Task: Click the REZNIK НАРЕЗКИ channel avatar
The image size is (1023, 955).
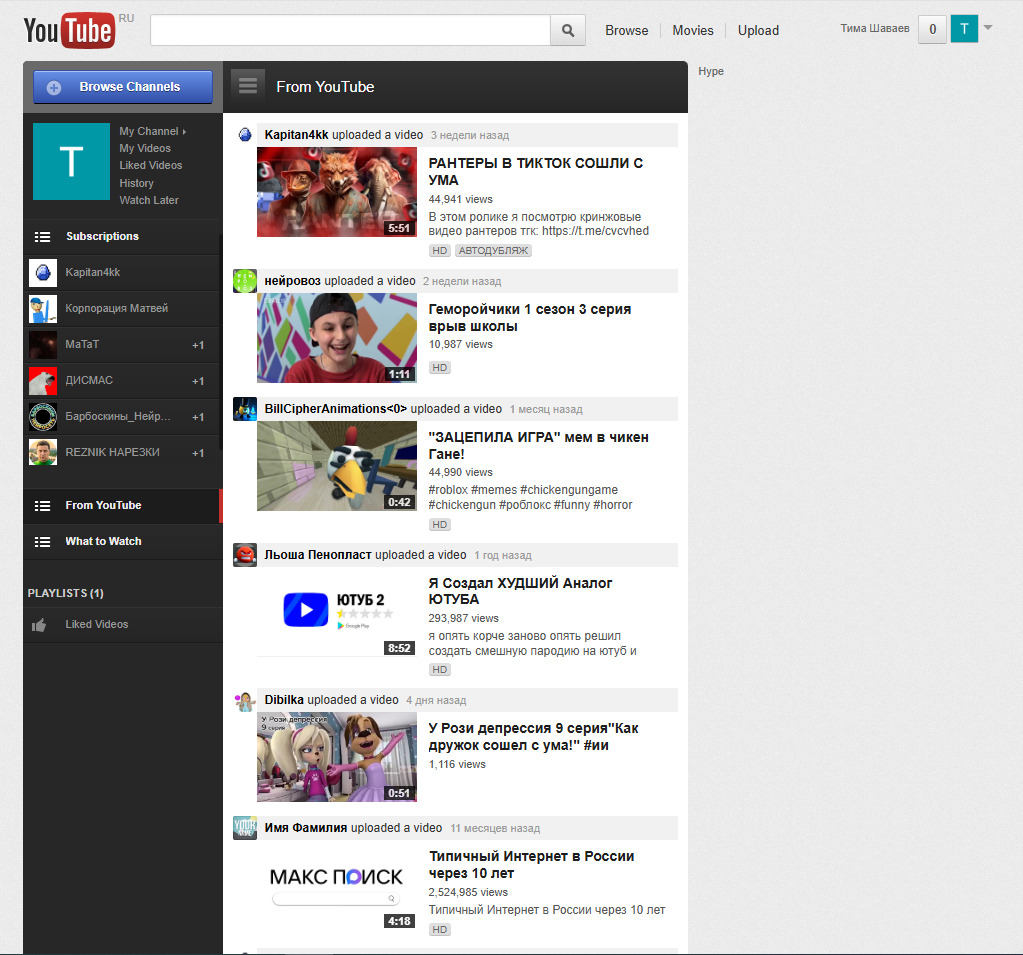Action: pyautogui.click(x=43, y=452)
